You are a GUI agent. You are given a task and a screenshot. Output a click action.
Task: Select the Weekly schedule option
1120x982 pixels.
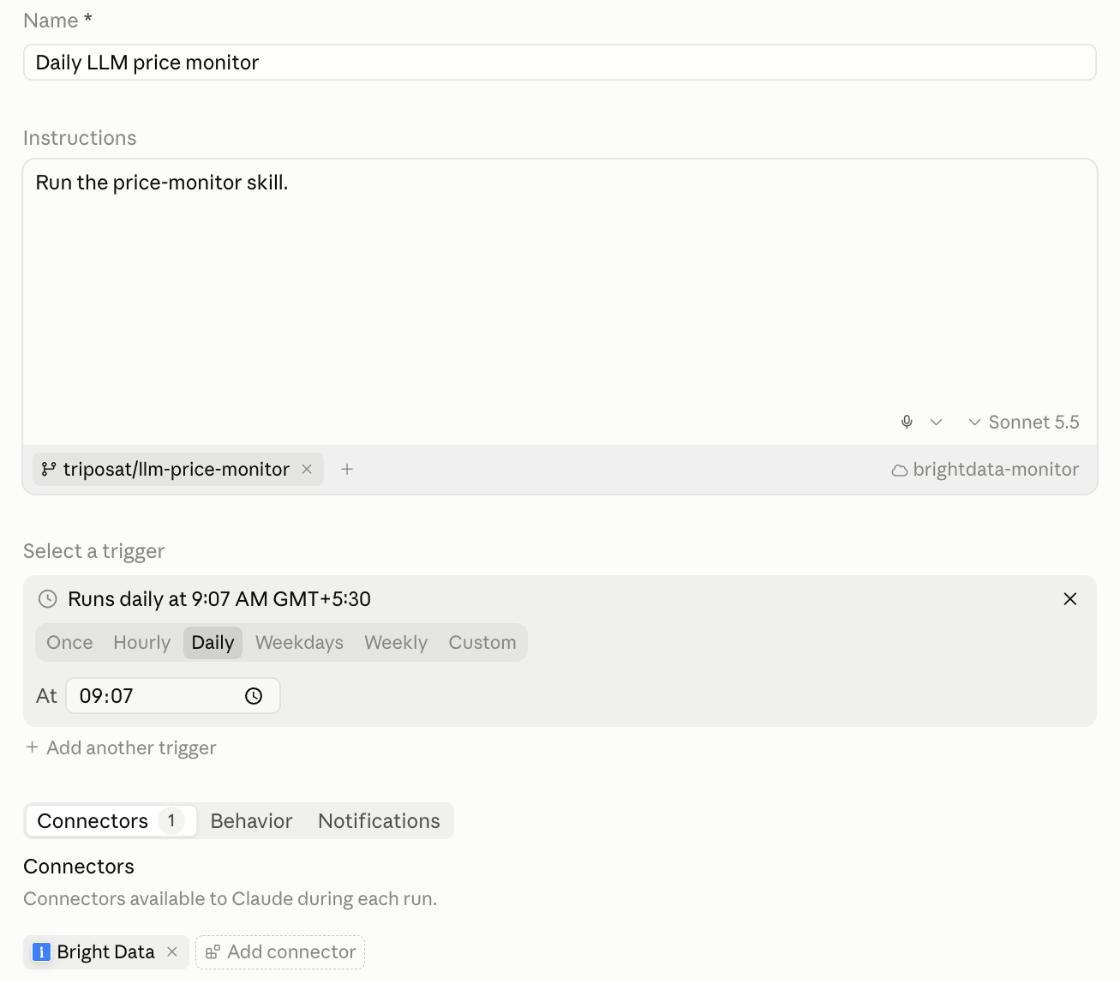pyautogui.click(x=396, y=642)
